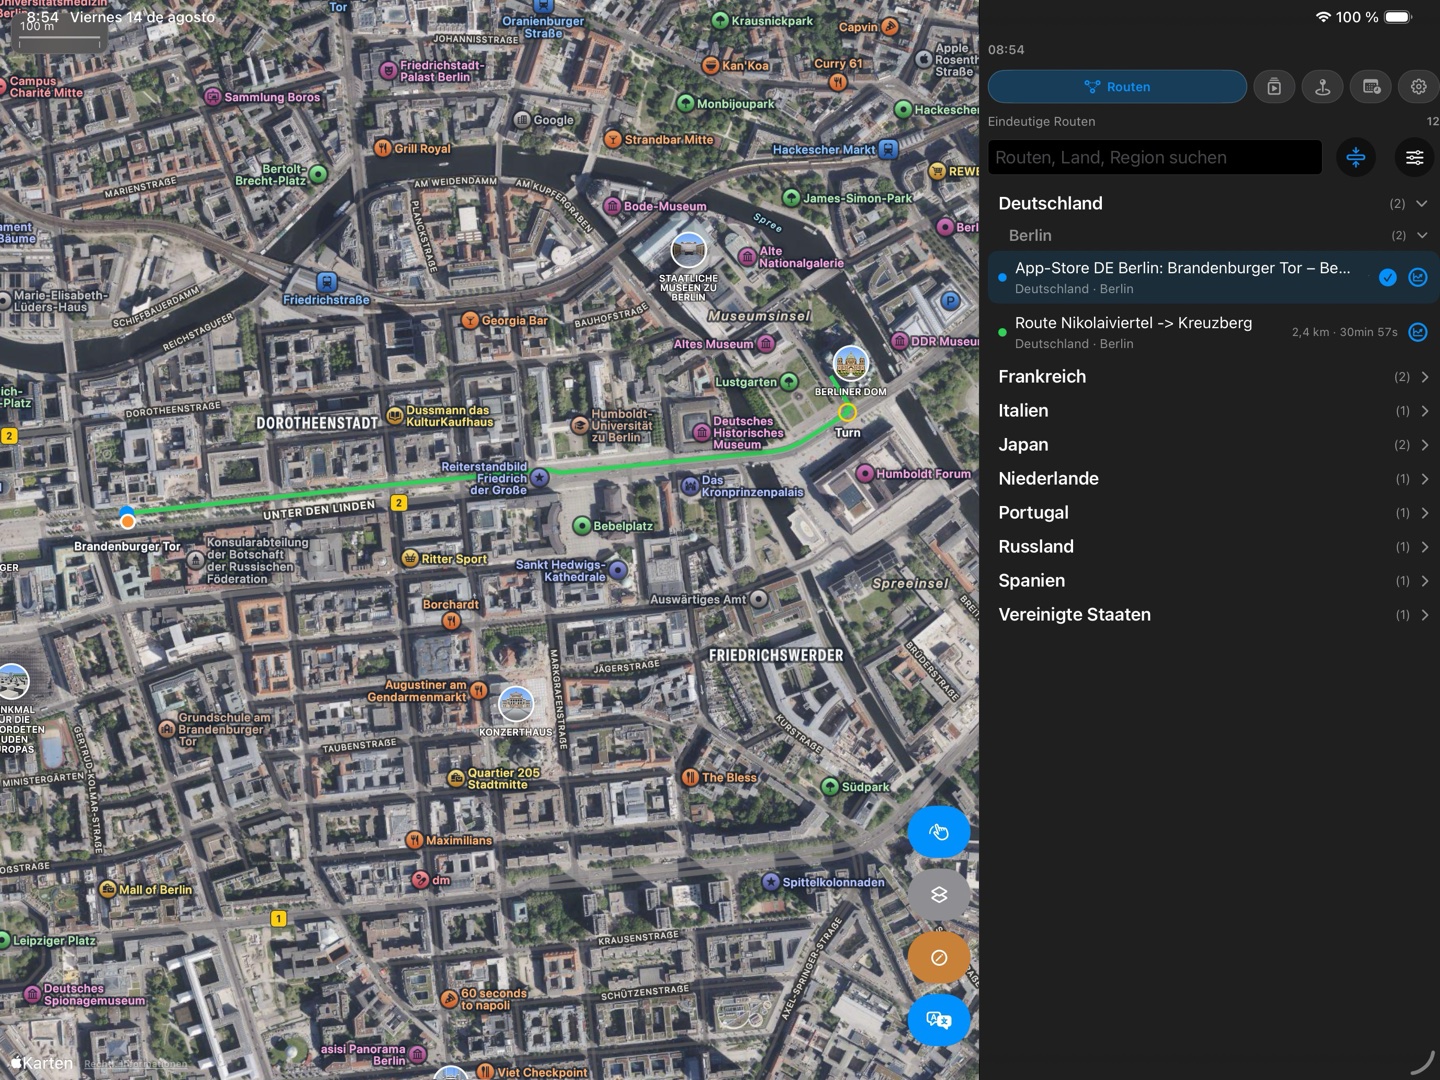This screenshot has width=1440, height=1080.
Task: Tap the route start marker at Brandenburger Tor
Action: click(127, 518)
